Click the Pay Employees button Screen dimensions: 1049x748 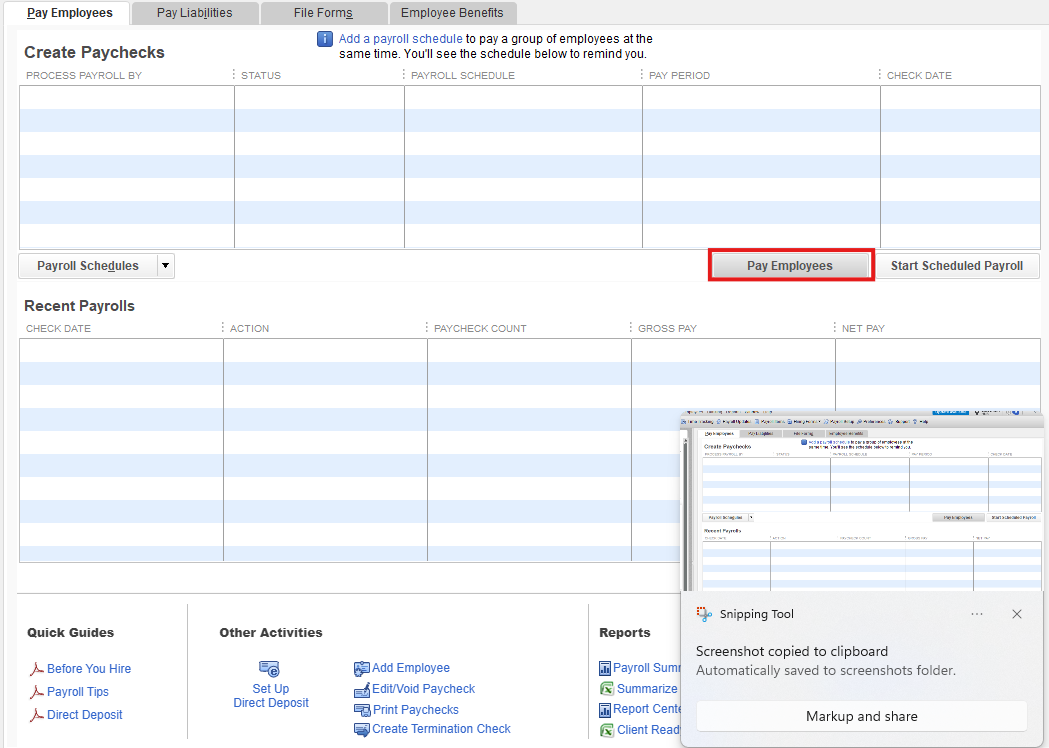click(x=790, y=266)
